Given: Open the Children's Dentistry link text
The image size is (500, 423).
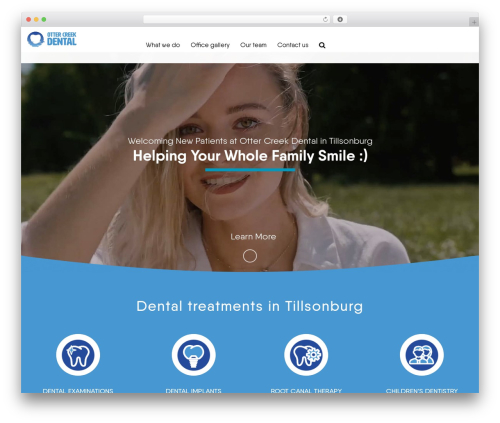Looking at the screenshot, I should pyautogui.click(x=422, y=391).
